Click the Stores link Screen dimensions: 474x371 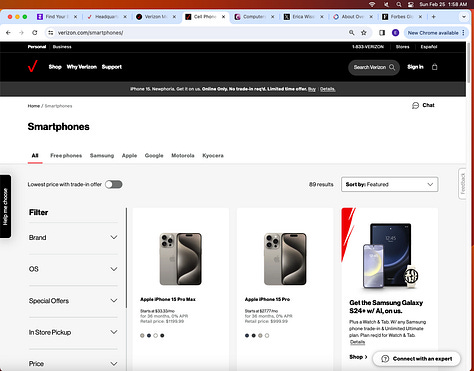click(x=402, y=47)
